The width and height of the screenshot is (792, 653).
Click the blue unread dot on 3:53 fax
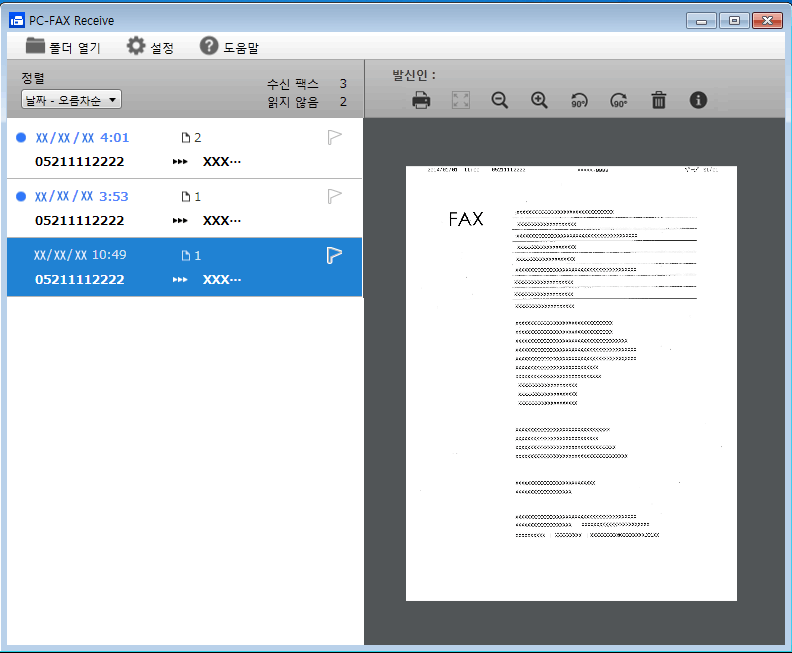(21, 196)
